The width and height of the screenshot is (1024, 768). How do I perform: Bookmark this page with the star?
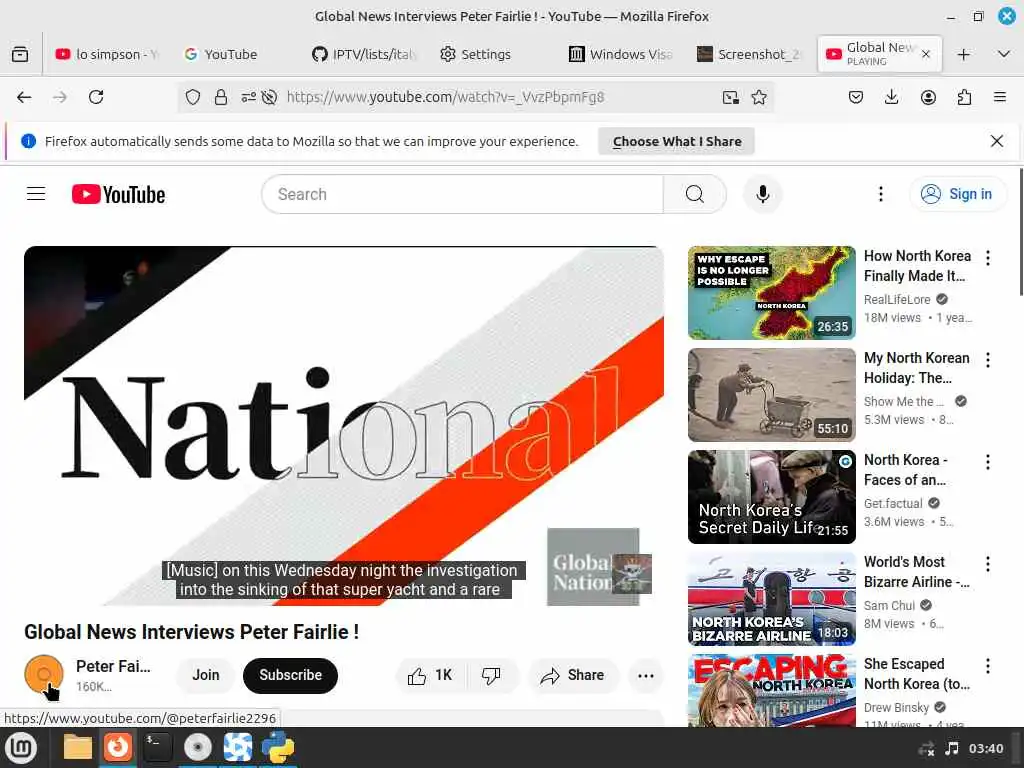pyautogui.click(x=759, y=97)
